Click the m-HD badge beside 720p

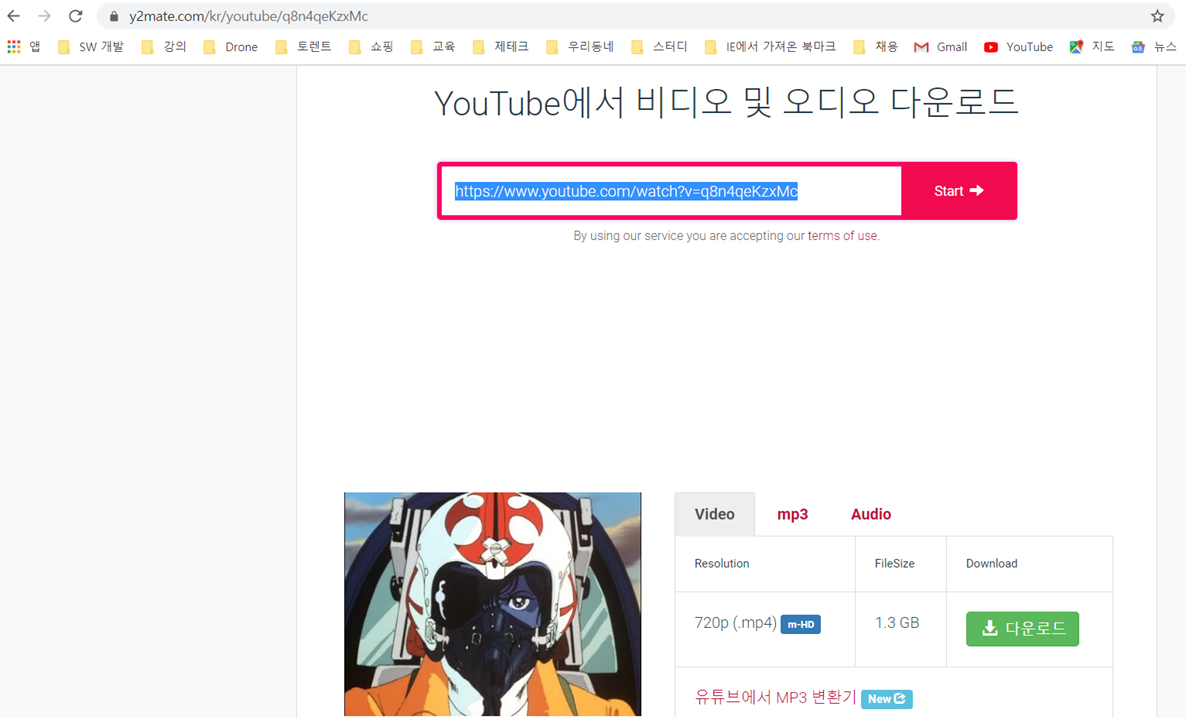click(x=800, y=625)
